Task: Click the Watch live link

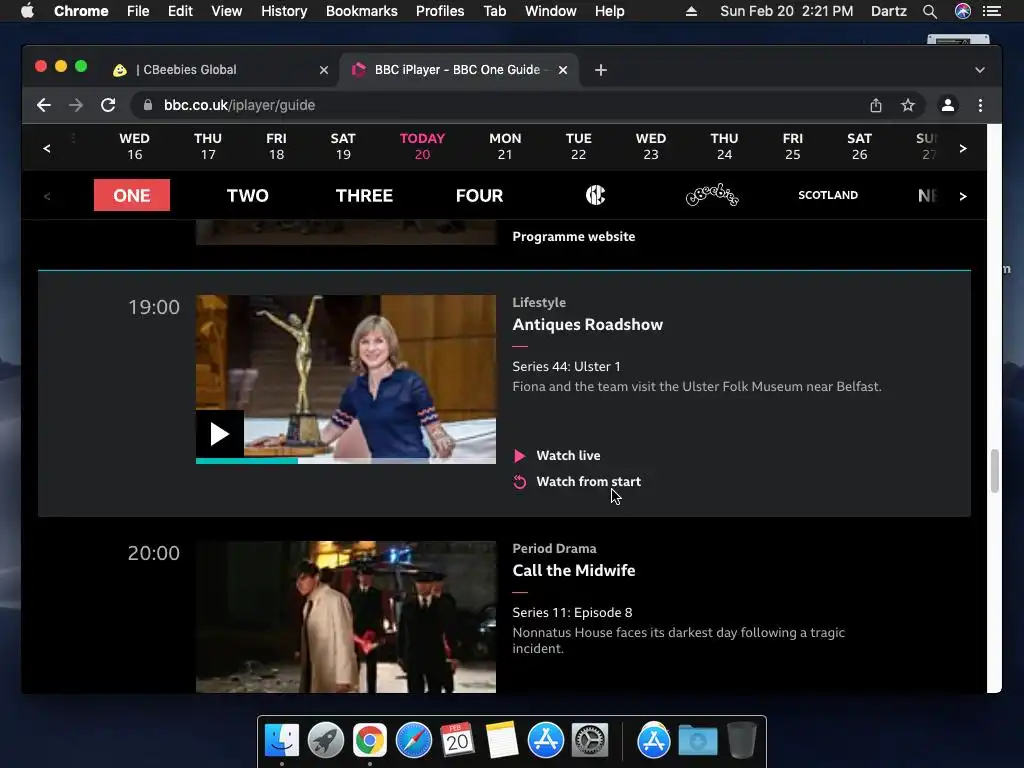Action: 568,456
